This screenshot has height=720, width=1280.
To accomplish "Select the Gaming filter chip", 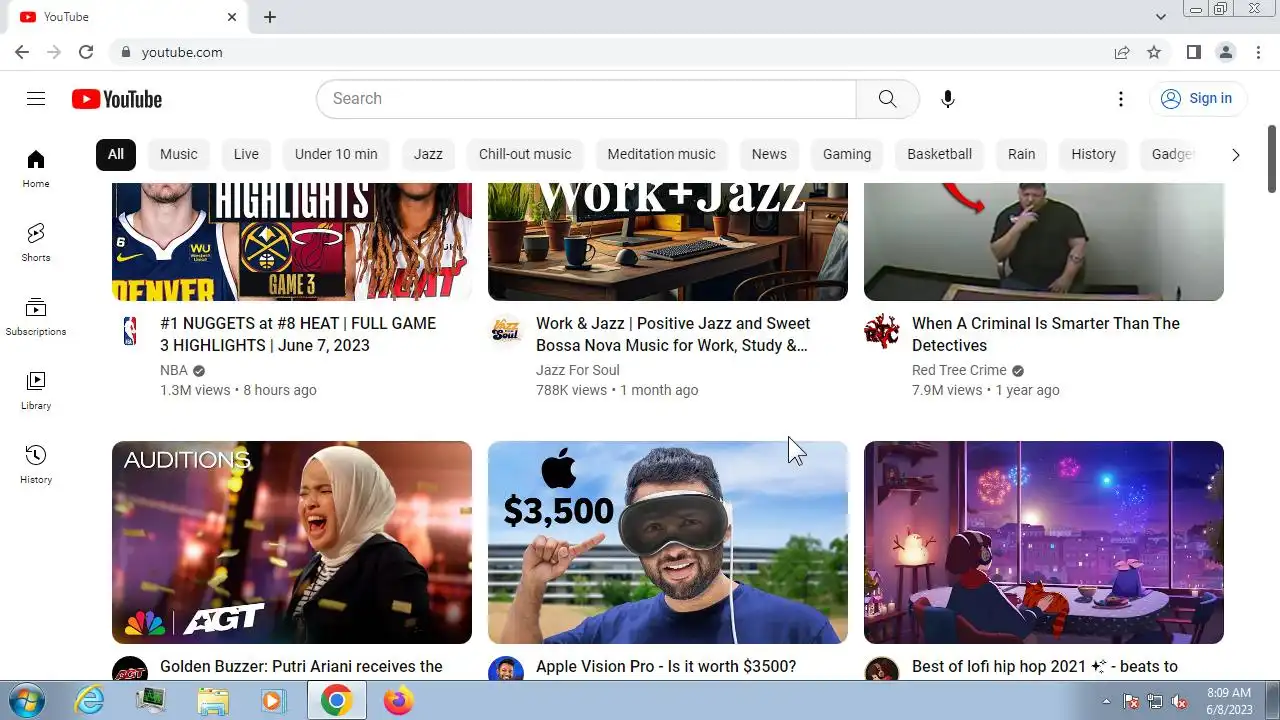I will (x=847, y=154).
